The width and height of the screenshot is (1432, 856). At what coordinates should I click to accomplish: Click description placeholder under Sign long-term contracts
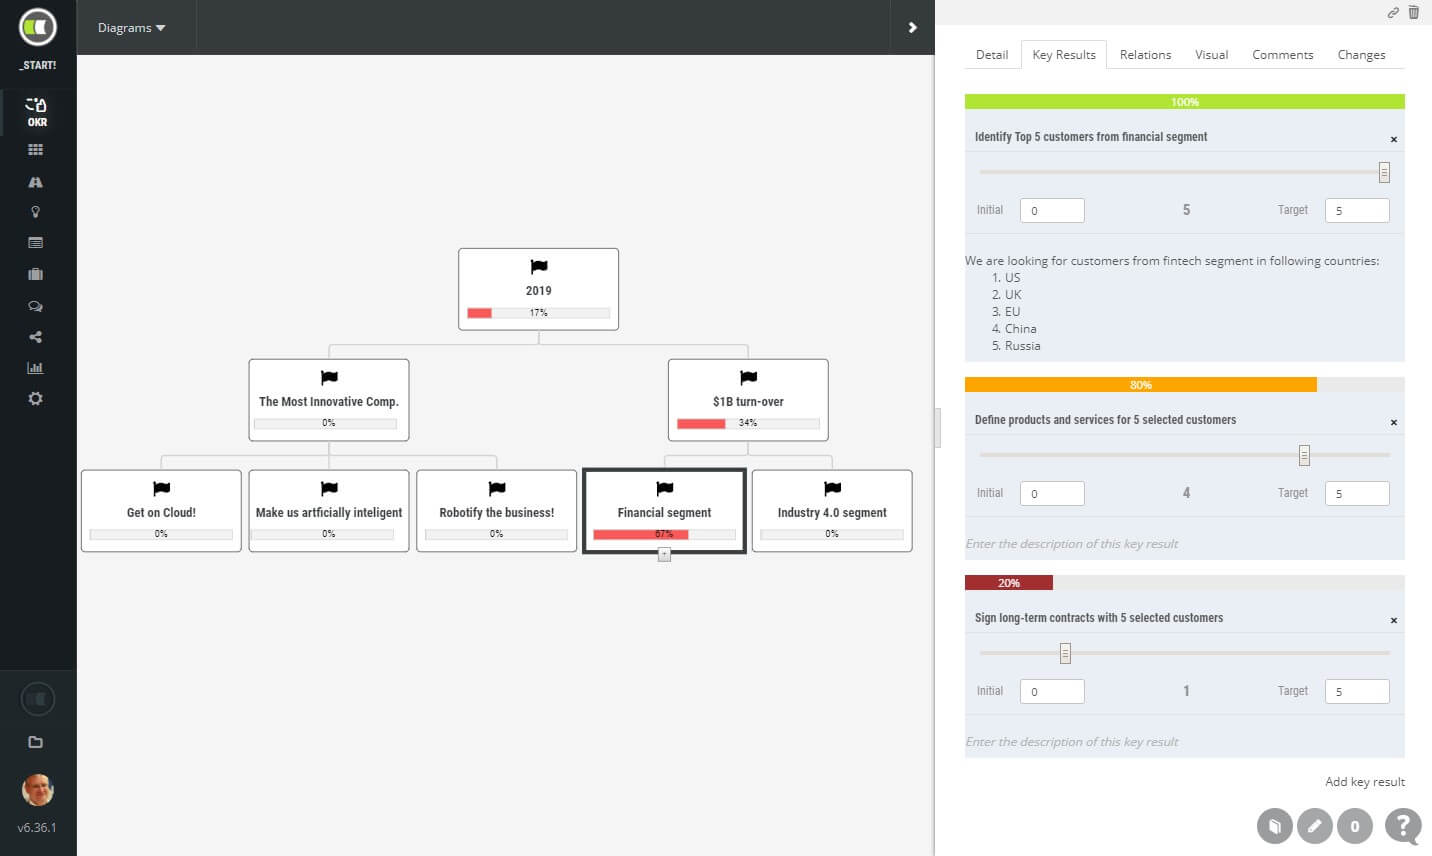point(1072,742)
